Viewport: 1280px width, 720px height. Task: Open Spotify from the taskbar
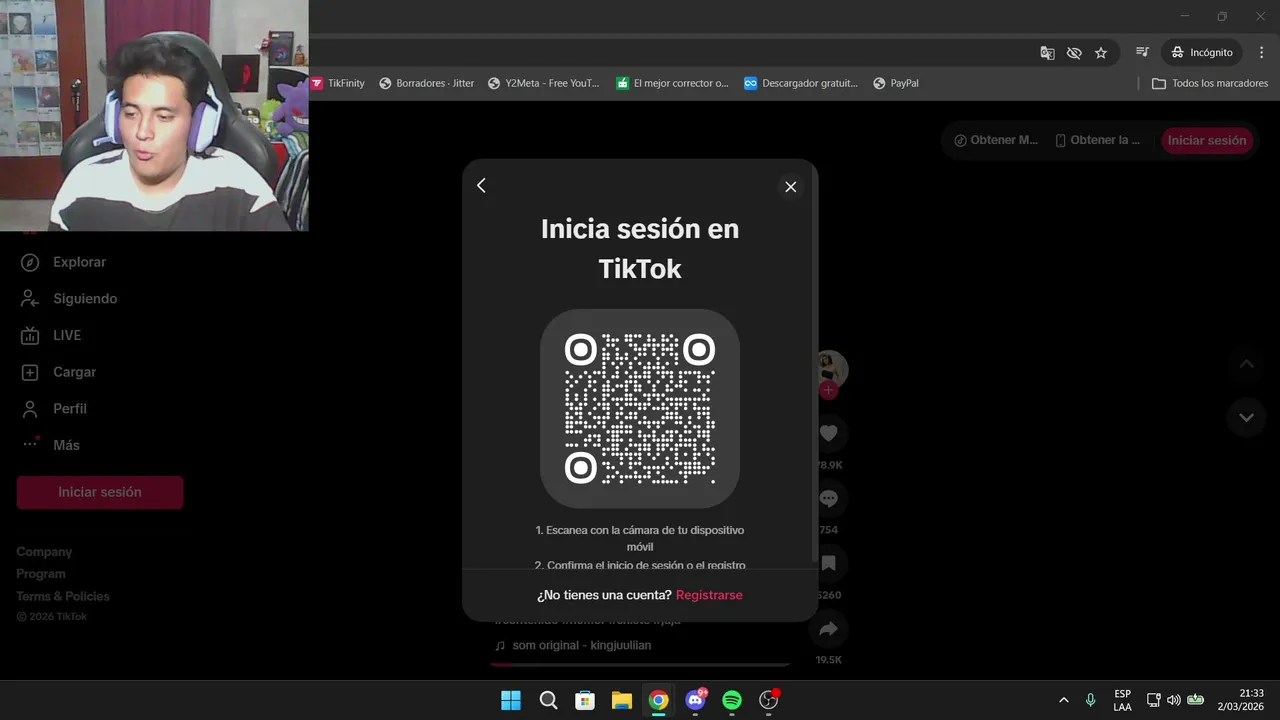[732, 700]
